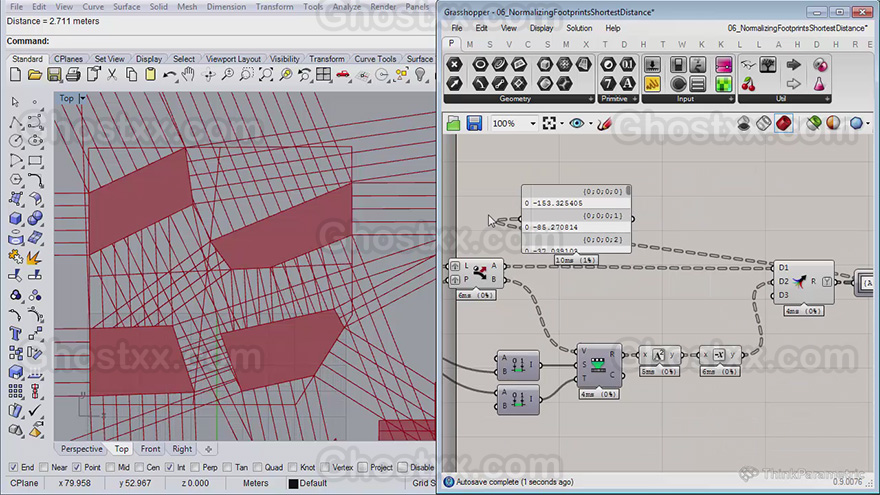Image resolution: width=880 pixels, height=495 pixels.
Task: Select the Polyline tool in sidebar
Action: (x=16, y=121)
